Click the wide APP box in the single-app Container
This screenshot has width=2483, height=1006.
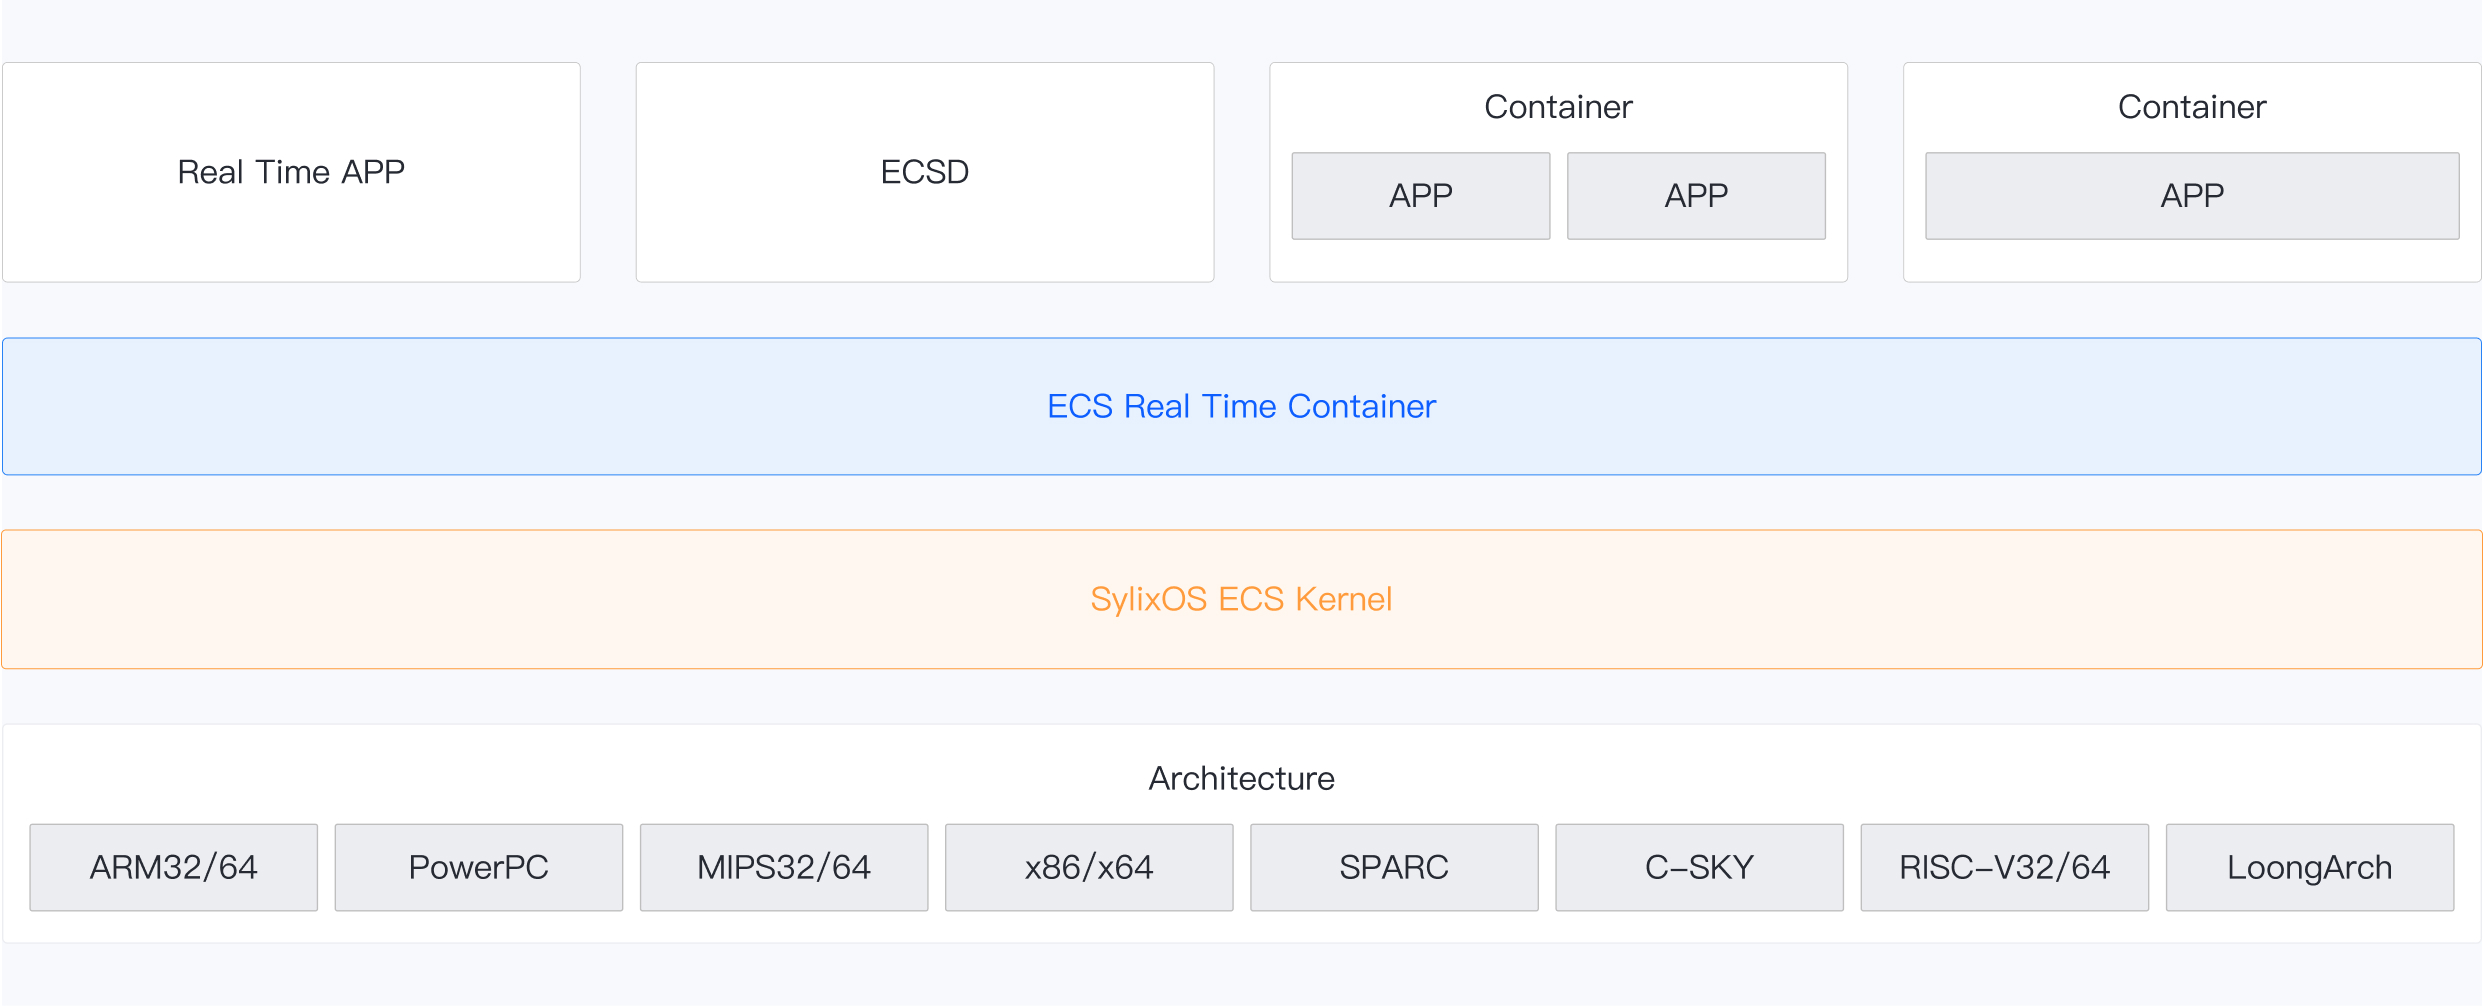click(2192, 196)
